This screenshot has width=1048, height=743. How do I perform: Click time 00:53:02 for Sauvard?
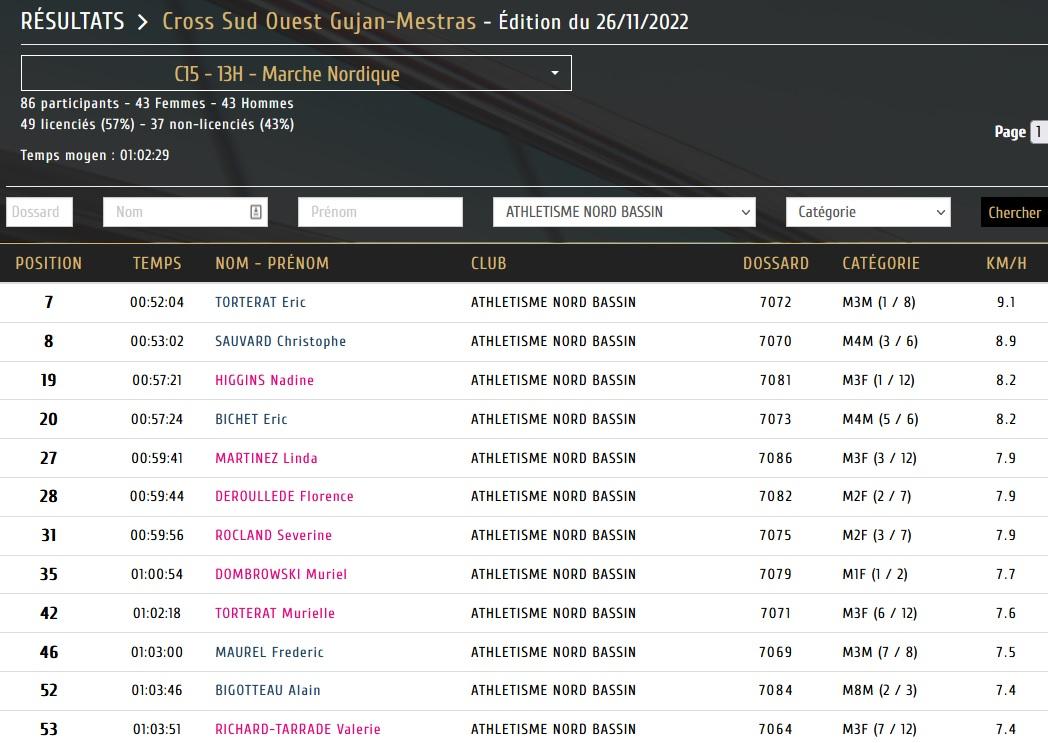point(157,341)
